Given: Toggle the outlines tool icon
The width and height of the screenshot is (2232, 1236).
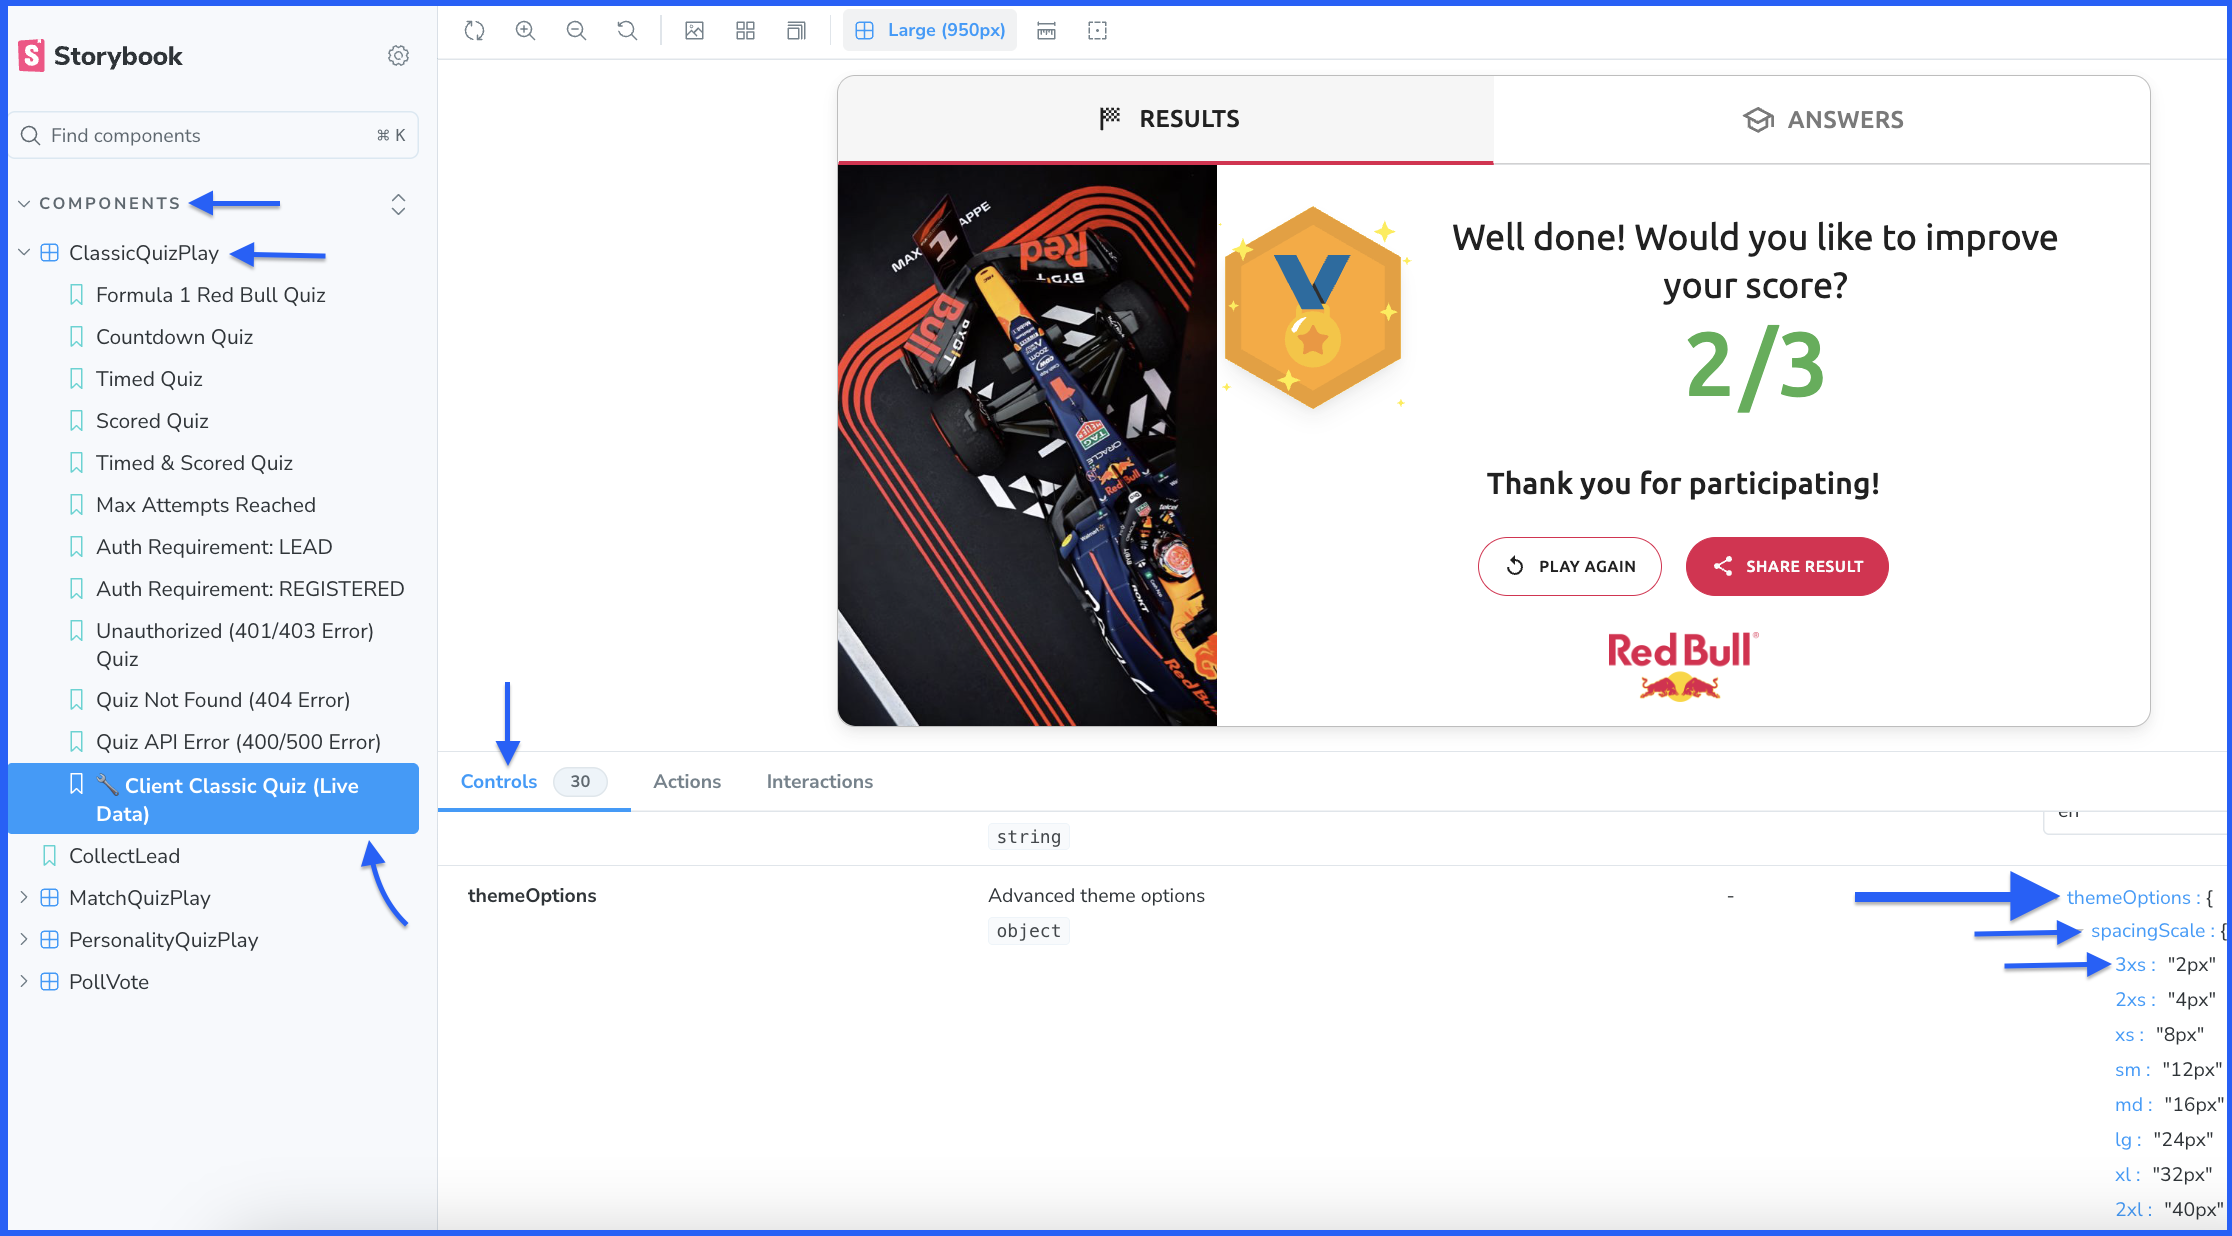Looking at the screenshot, I should tap(1097, 31).
